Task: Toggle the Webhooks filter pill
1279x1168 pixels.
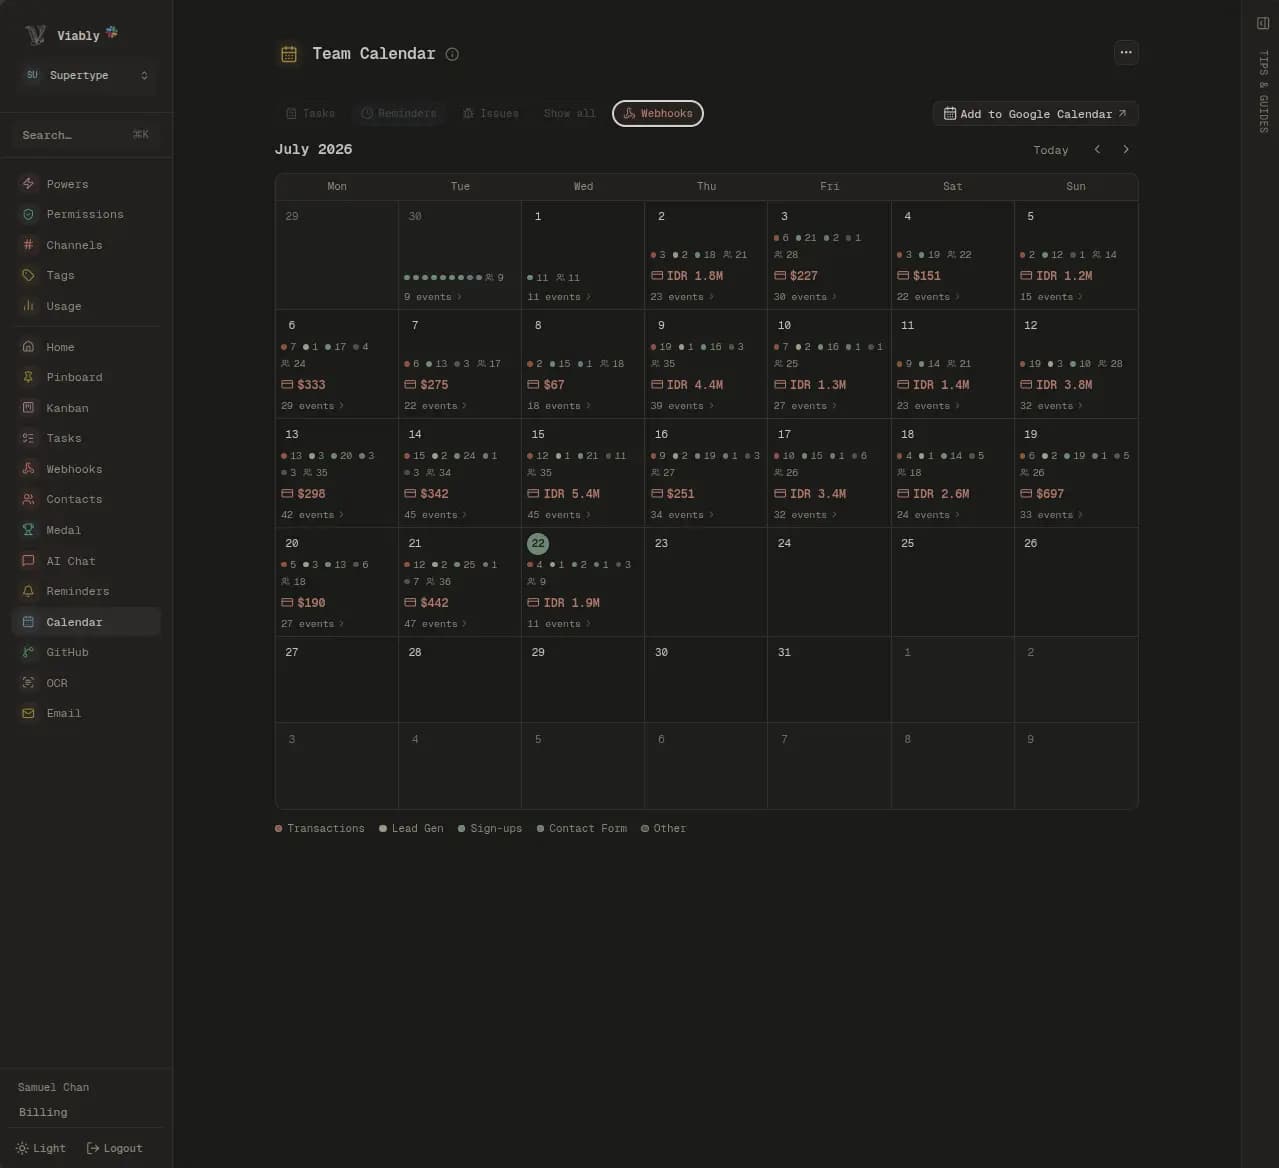Action: point(658,114)
